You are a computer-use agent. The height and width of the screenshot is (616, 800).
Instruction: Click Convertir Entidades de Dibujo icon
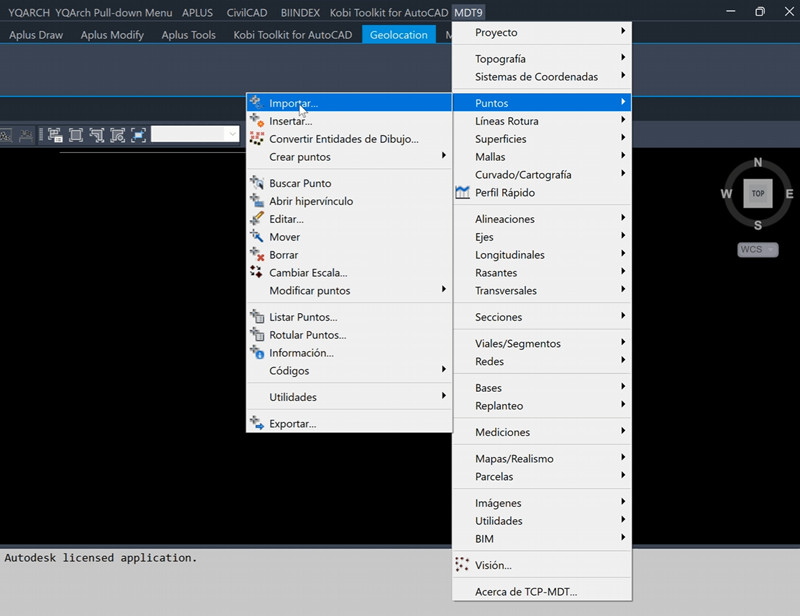pos(257,139)
